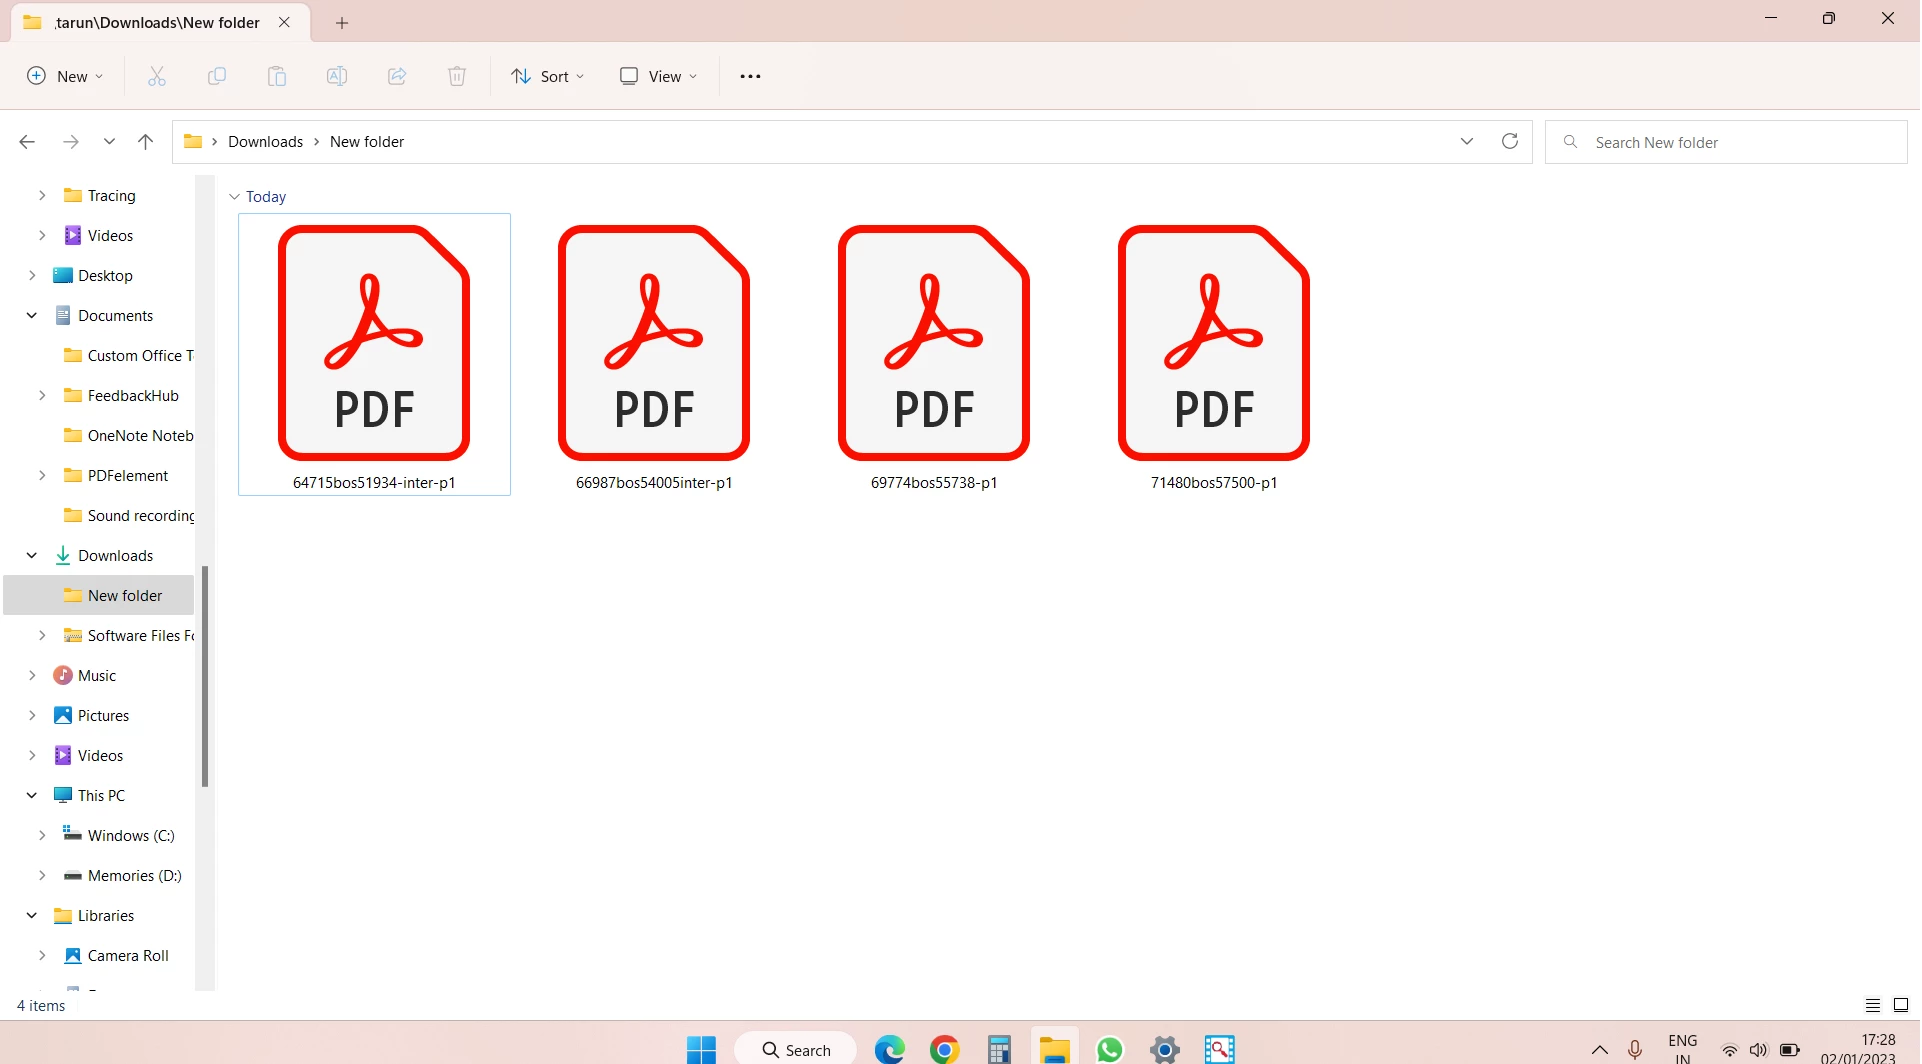
Task: Select the New folder Explorer tab
Action: pyautogui.click(x=160, y=22)
